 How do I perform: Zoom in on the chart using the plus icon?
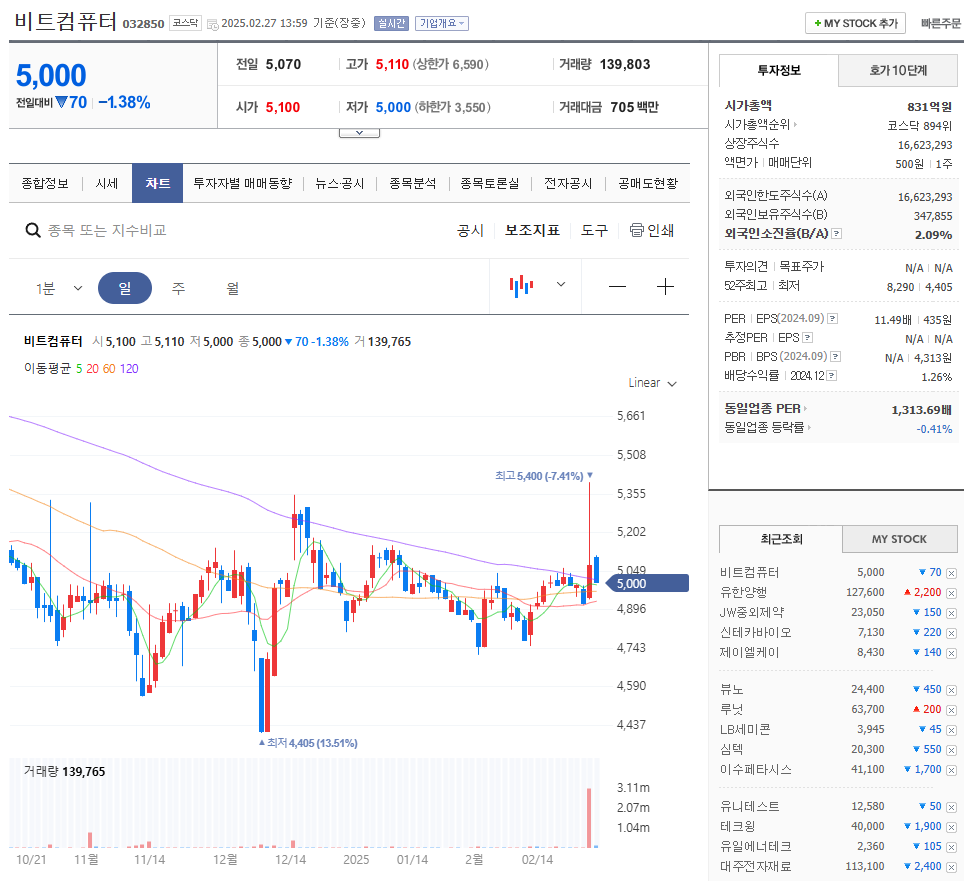[664, 286]
